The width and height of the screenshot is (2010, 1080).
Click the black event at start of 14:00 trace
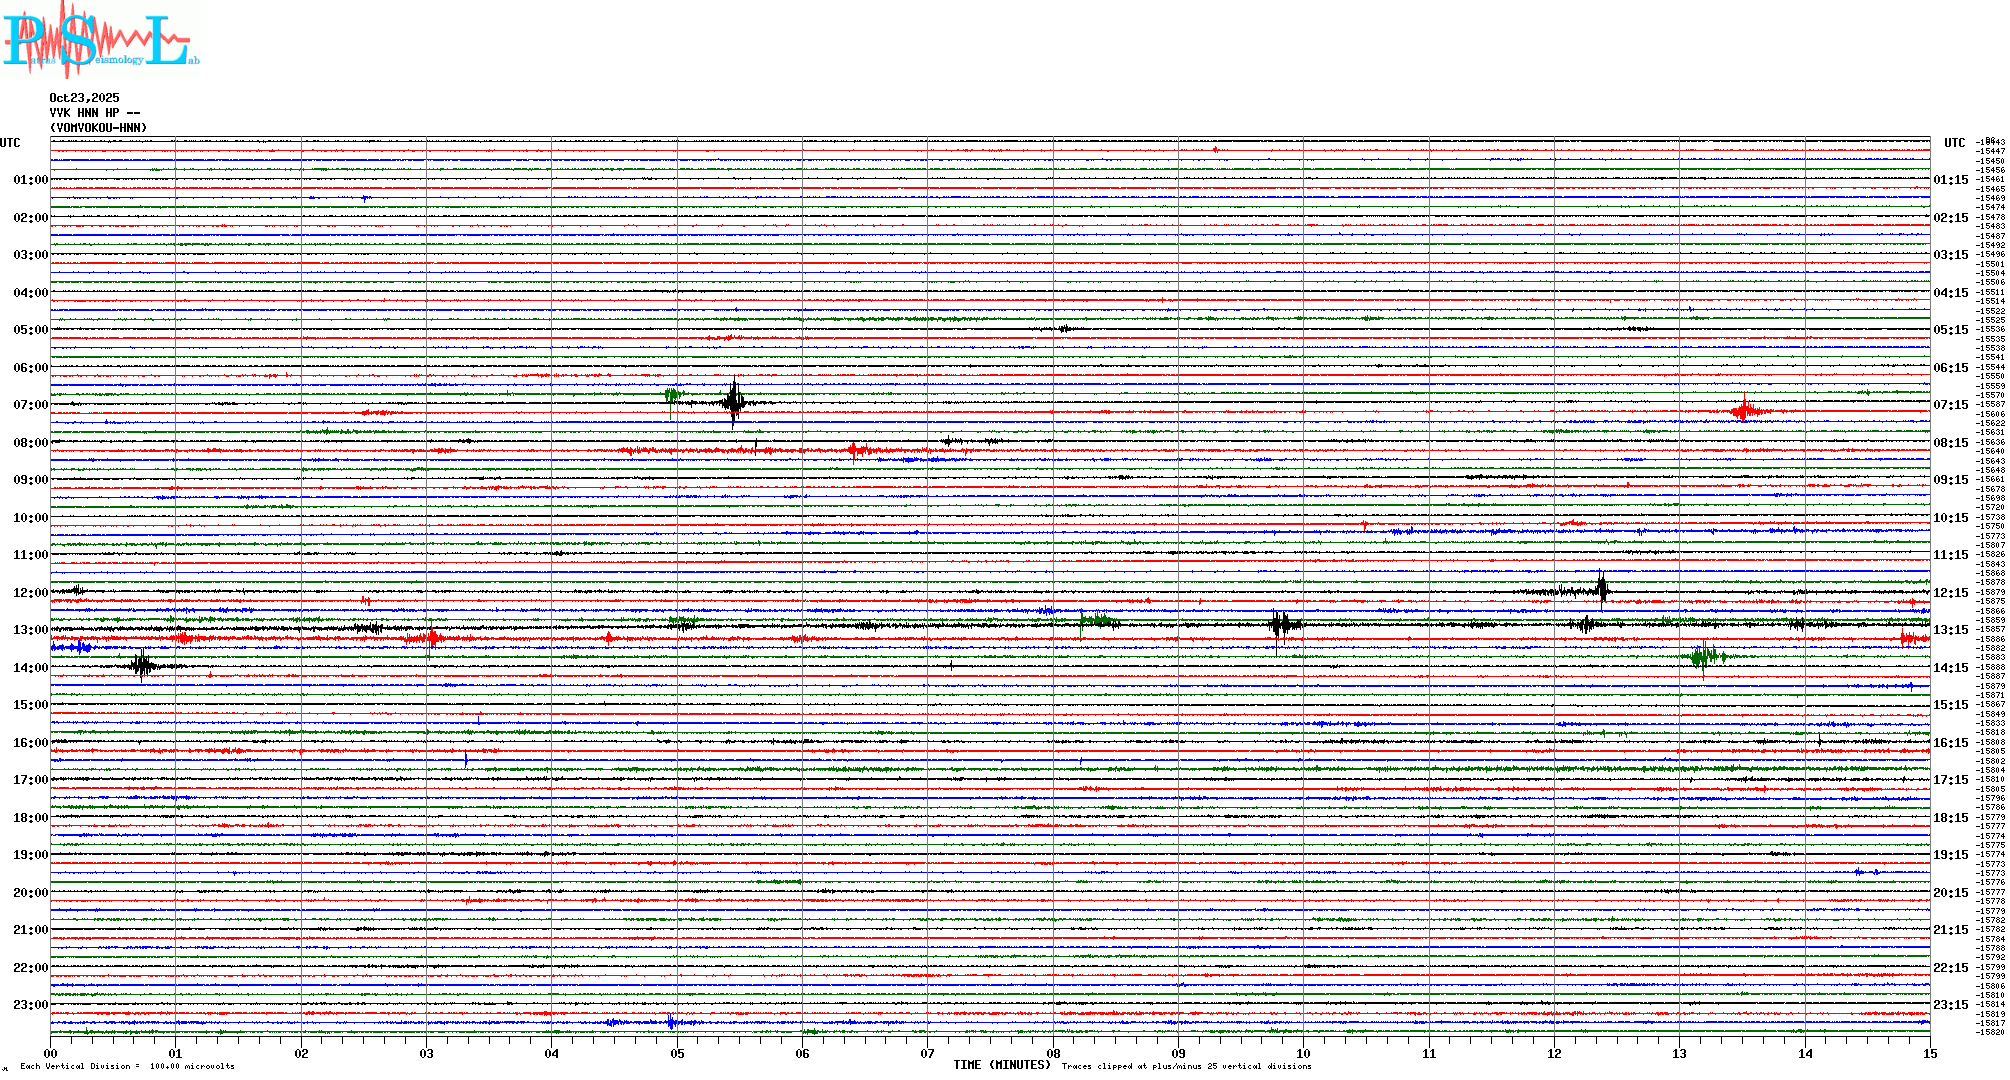142,665
